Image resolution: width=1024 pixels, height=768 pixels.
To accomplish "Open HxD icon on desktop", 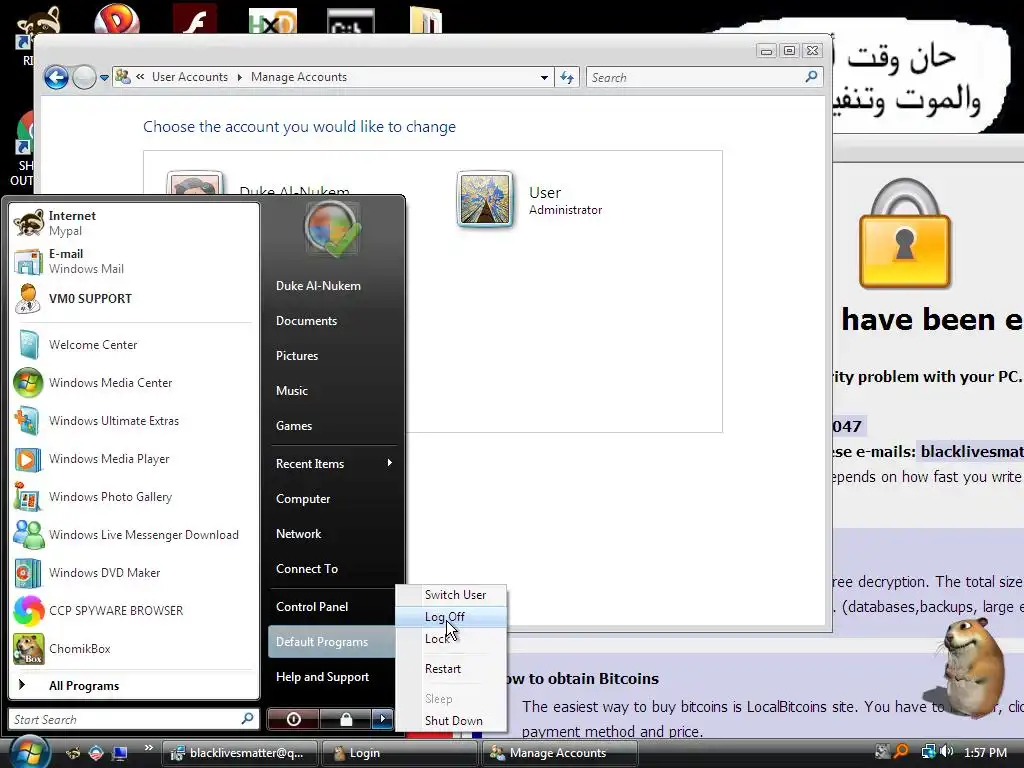I will coord(273,20).
